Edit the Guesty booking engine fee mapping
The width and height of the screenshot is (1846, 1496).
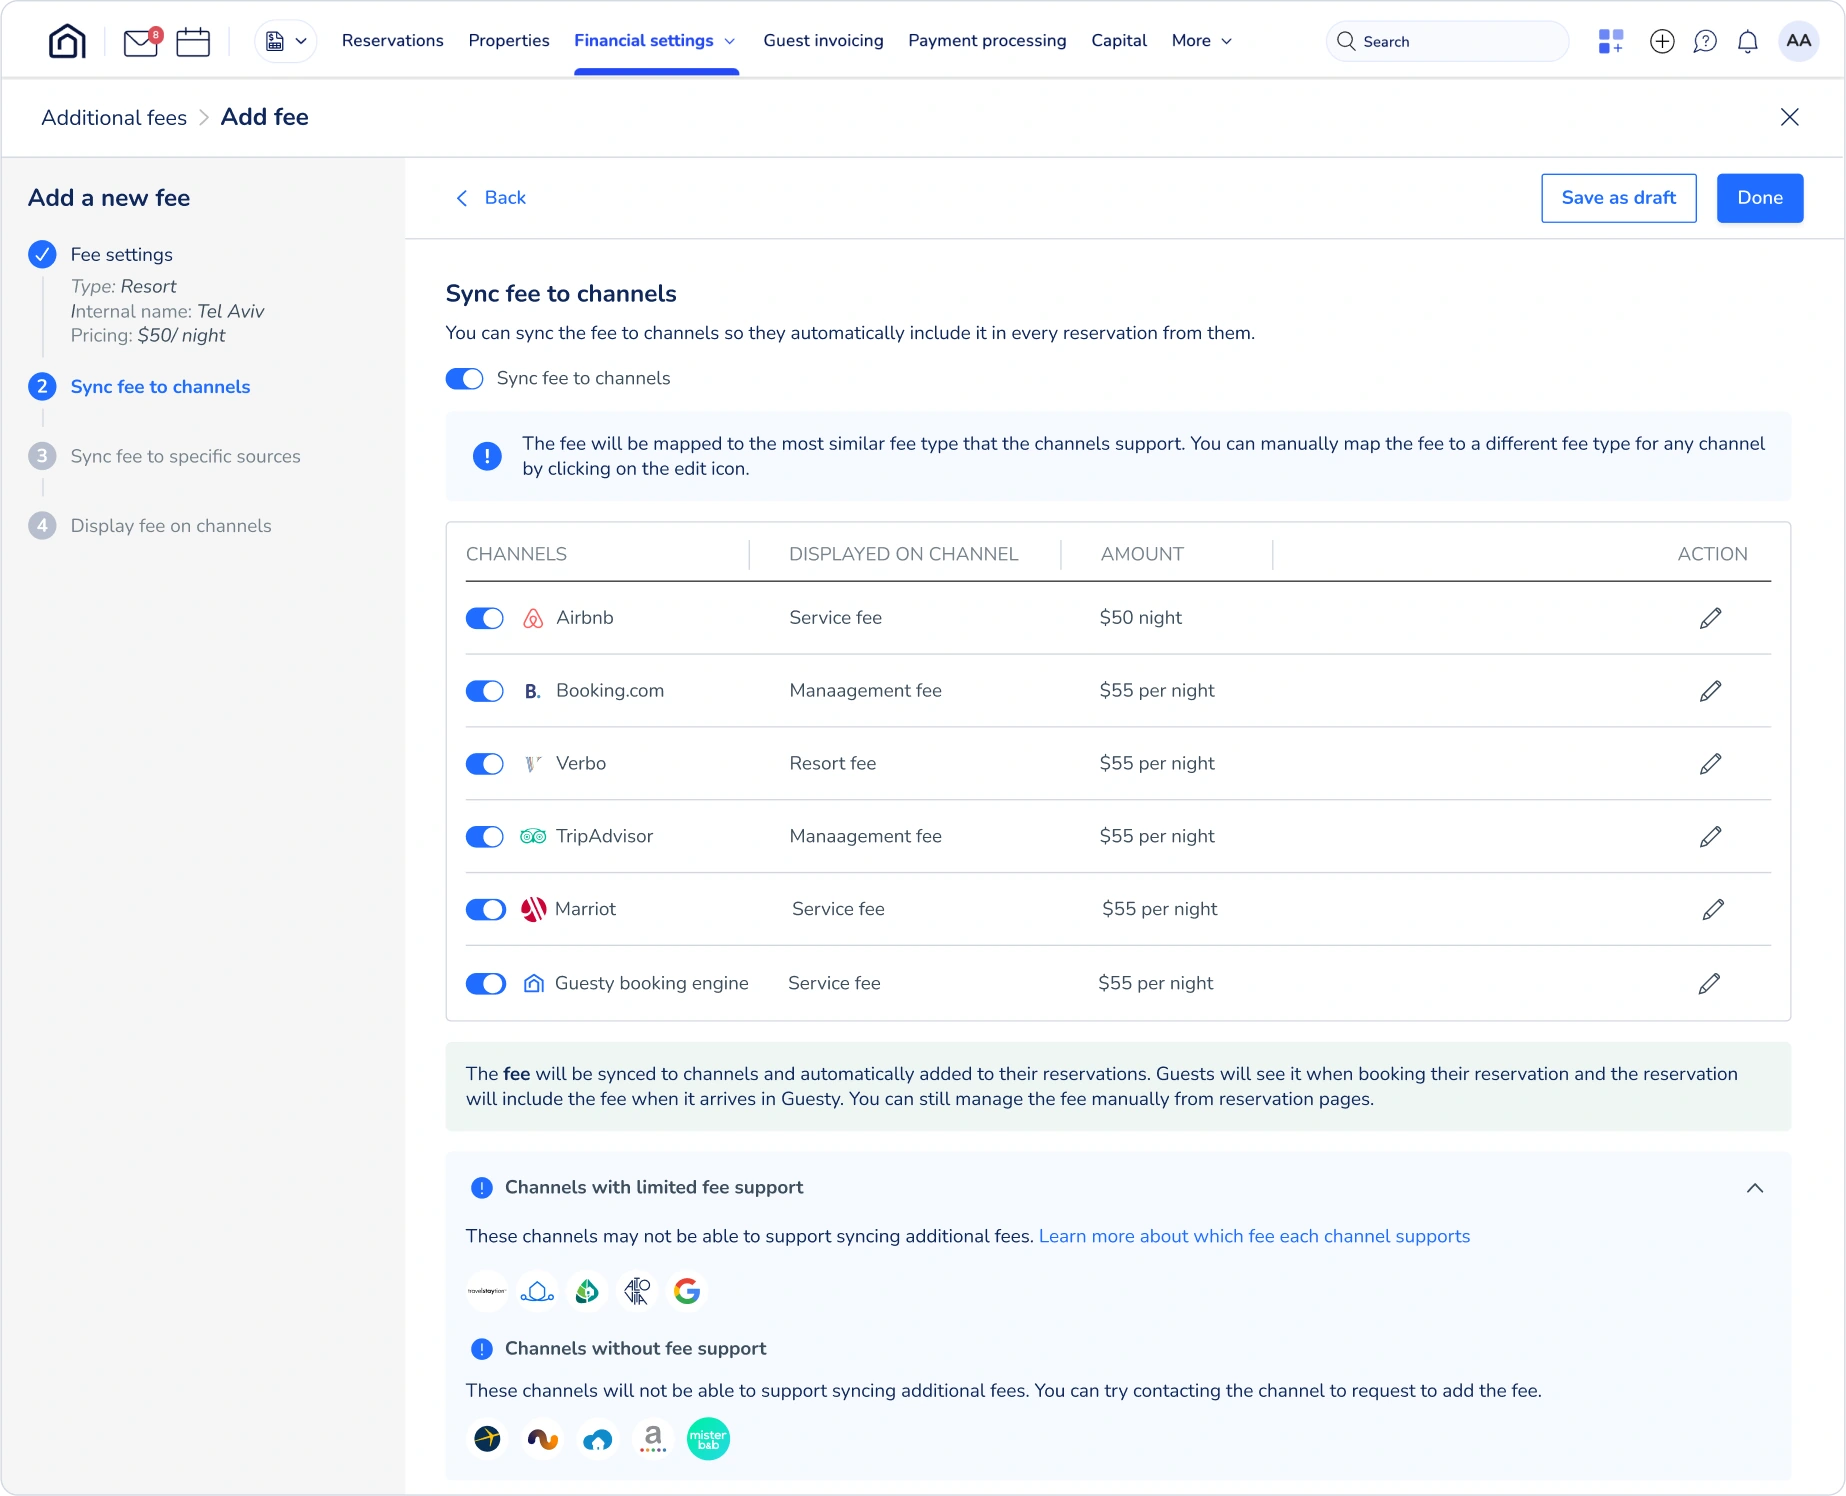(x=1709, y=983)
